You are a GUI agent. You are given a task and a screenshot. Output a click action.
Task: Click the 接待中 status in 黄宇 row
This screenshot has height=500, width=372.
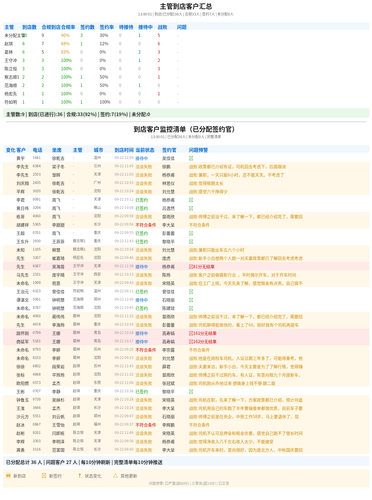point(142,158)
